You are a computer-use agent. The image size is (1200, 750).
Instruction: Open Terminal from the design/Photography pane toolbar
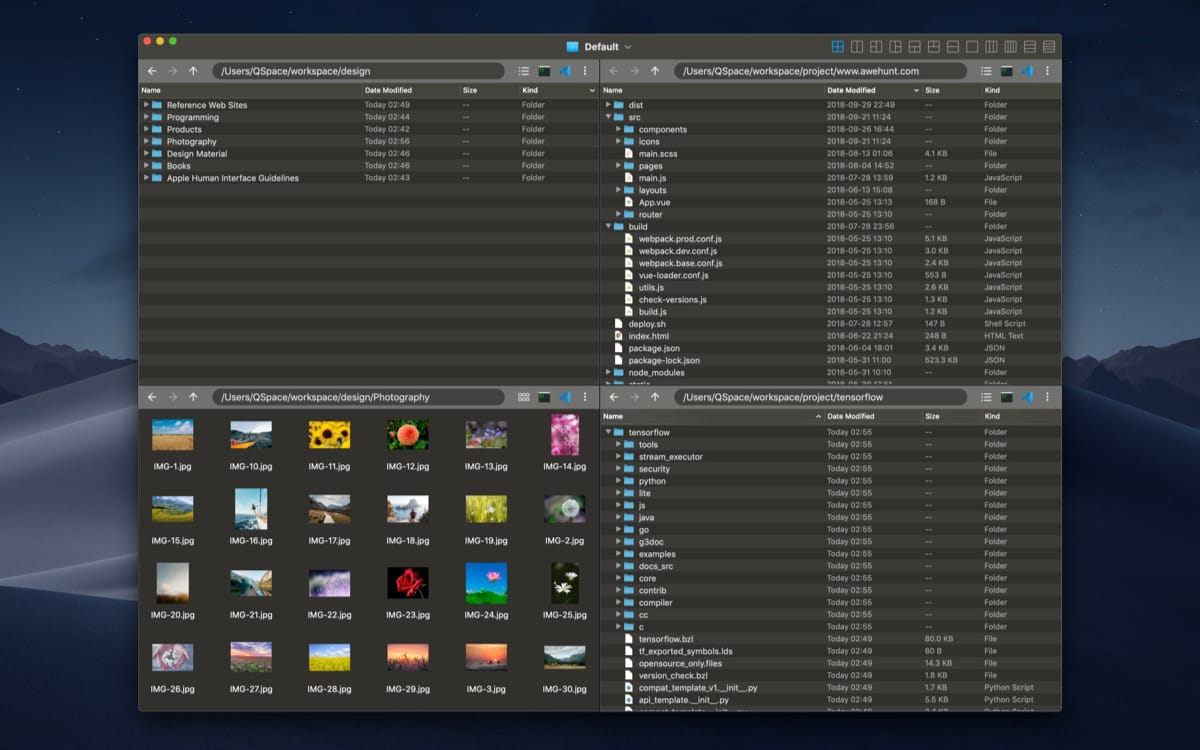click(x=544, y=397)
